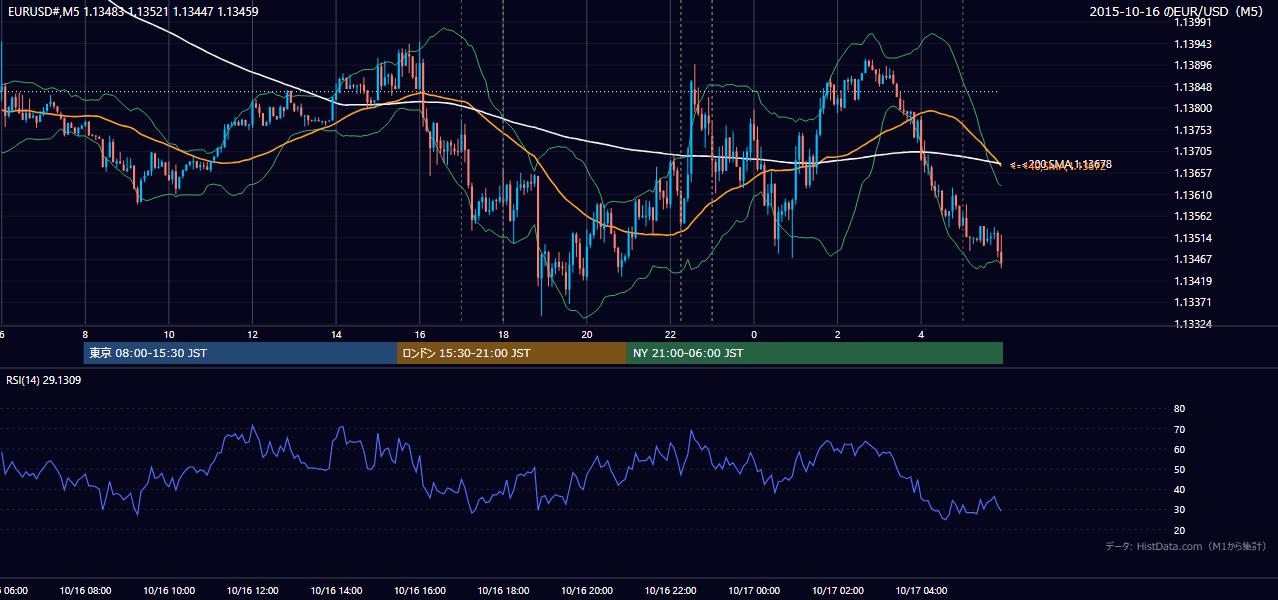Click the 10/17 04:00 time label
Screen dimensions: 1278x600
click(921, 591)
